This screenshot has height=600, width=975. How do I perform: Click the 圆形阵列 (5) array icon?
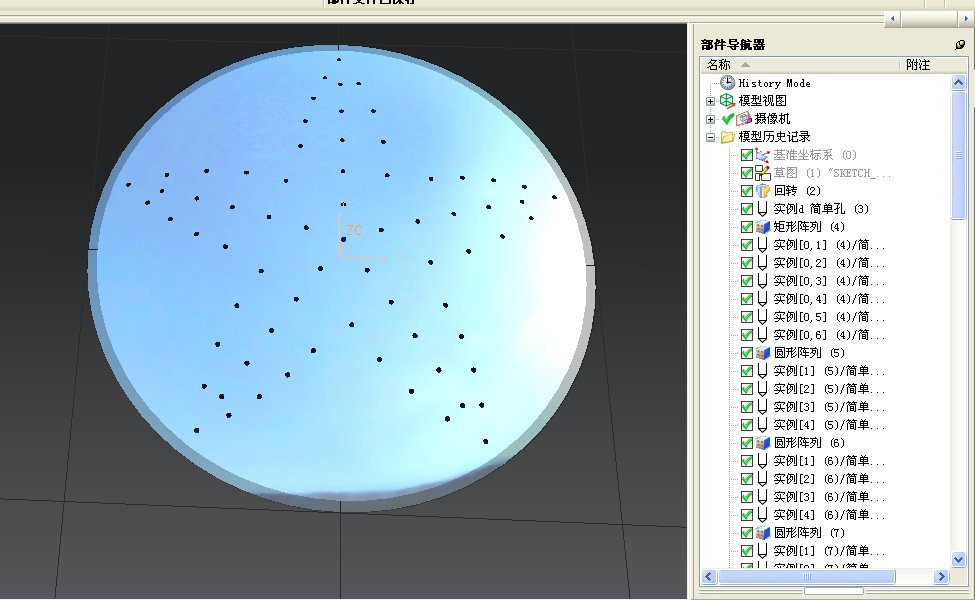[x=763, y=353]
